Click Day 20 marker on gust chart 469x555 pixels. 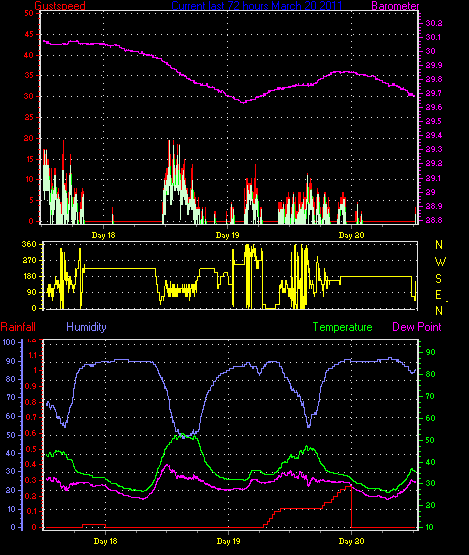(351, 235)
